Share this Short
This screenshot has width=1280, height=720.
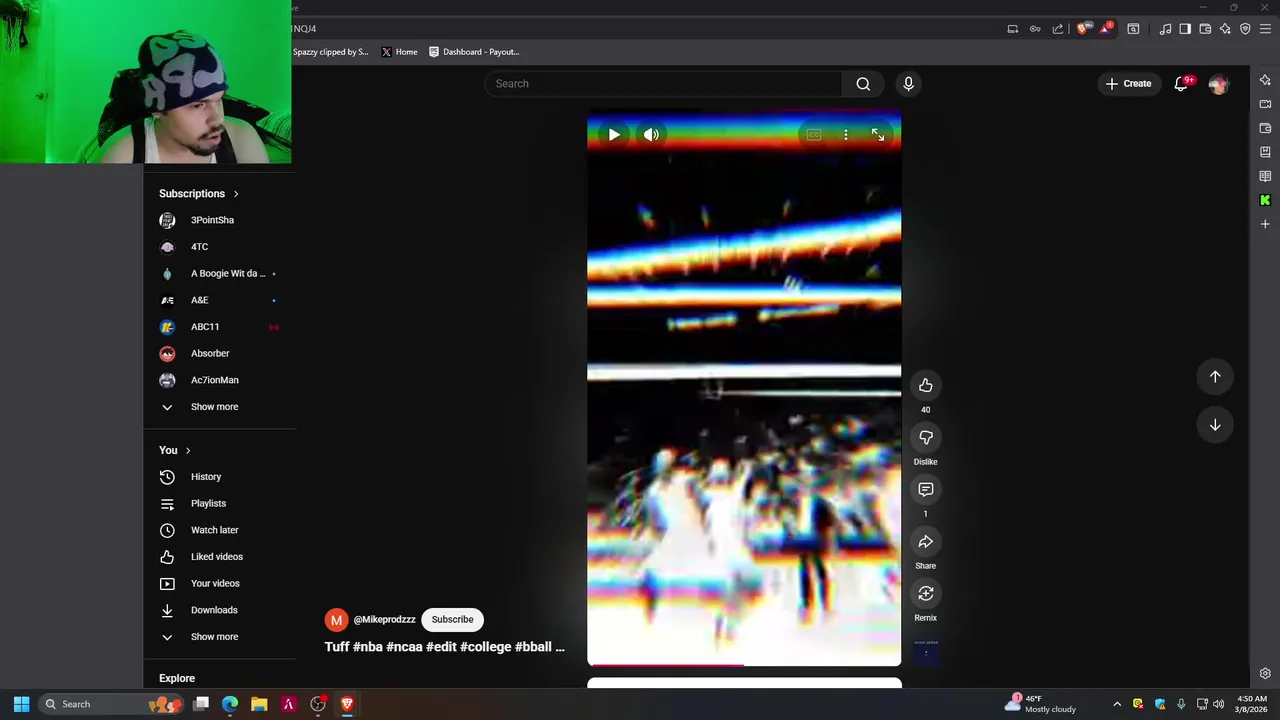[926, 541]
